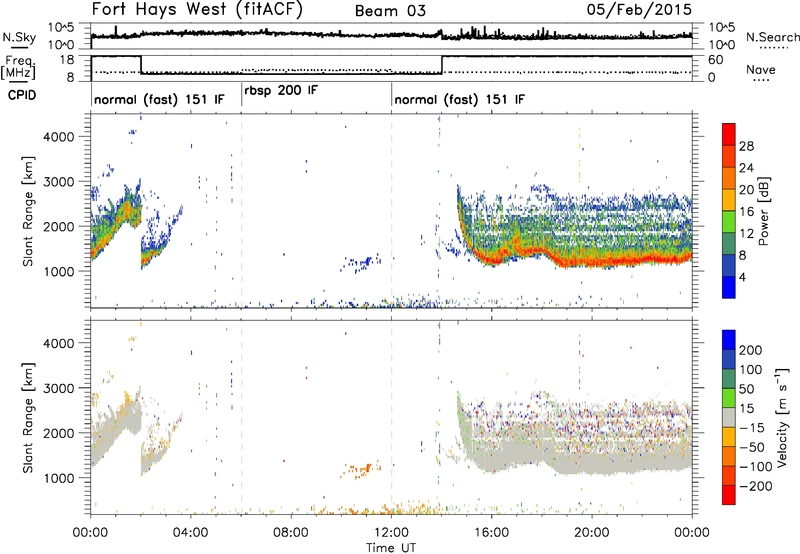Screen dimensions: 800x554
Task: Click the 'Power [dB]' colorbar title
Action: point(763,211)
